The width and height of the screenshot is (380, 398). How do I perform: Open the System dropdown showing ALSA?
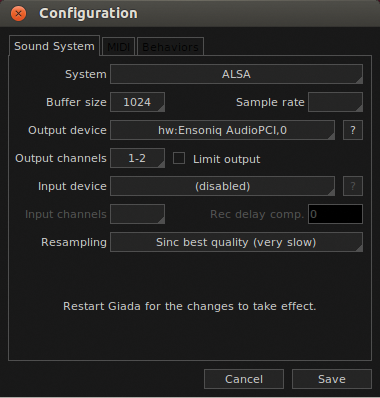236,74
